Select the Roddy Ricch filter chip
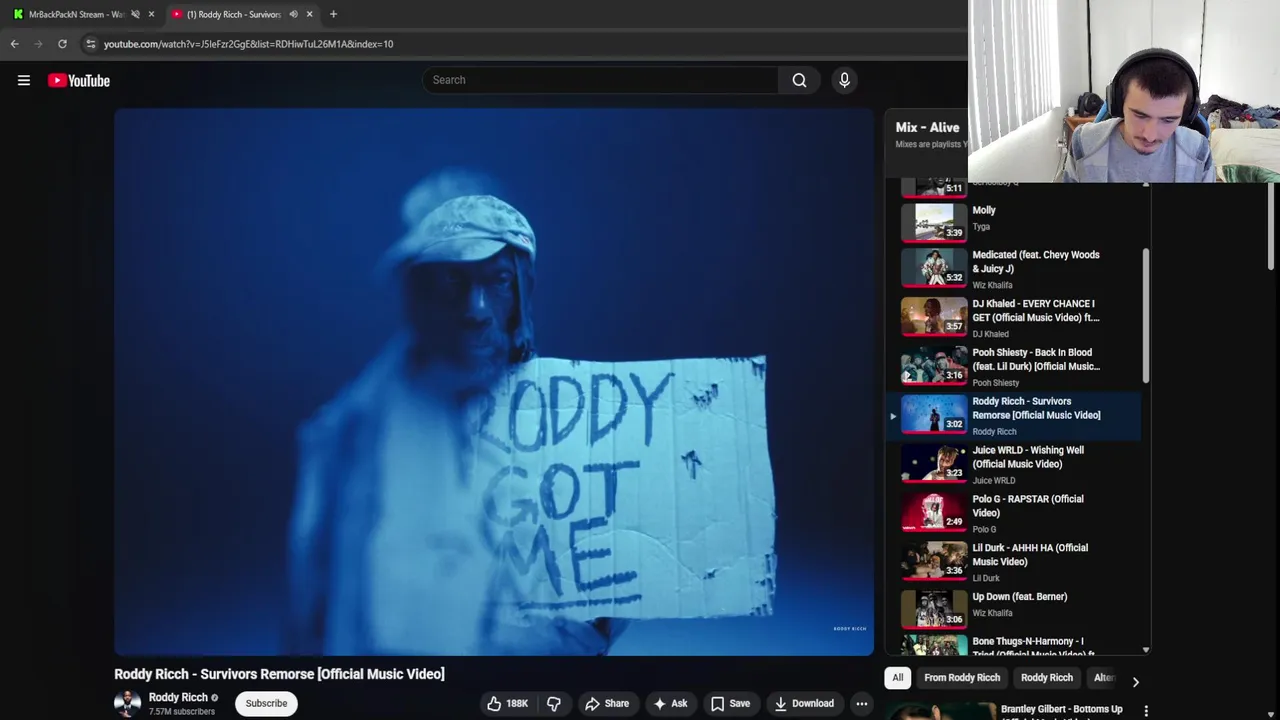 point(1047,678)
